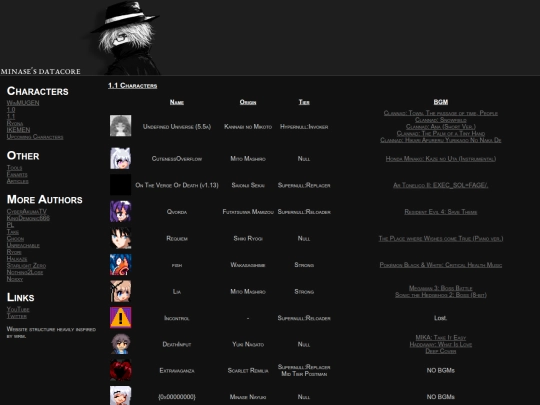Image resolution: width=540 pixels, height=405 pixels.
Task: Select the black On The Verge Of Death portrait
Action: click(121, 185)
